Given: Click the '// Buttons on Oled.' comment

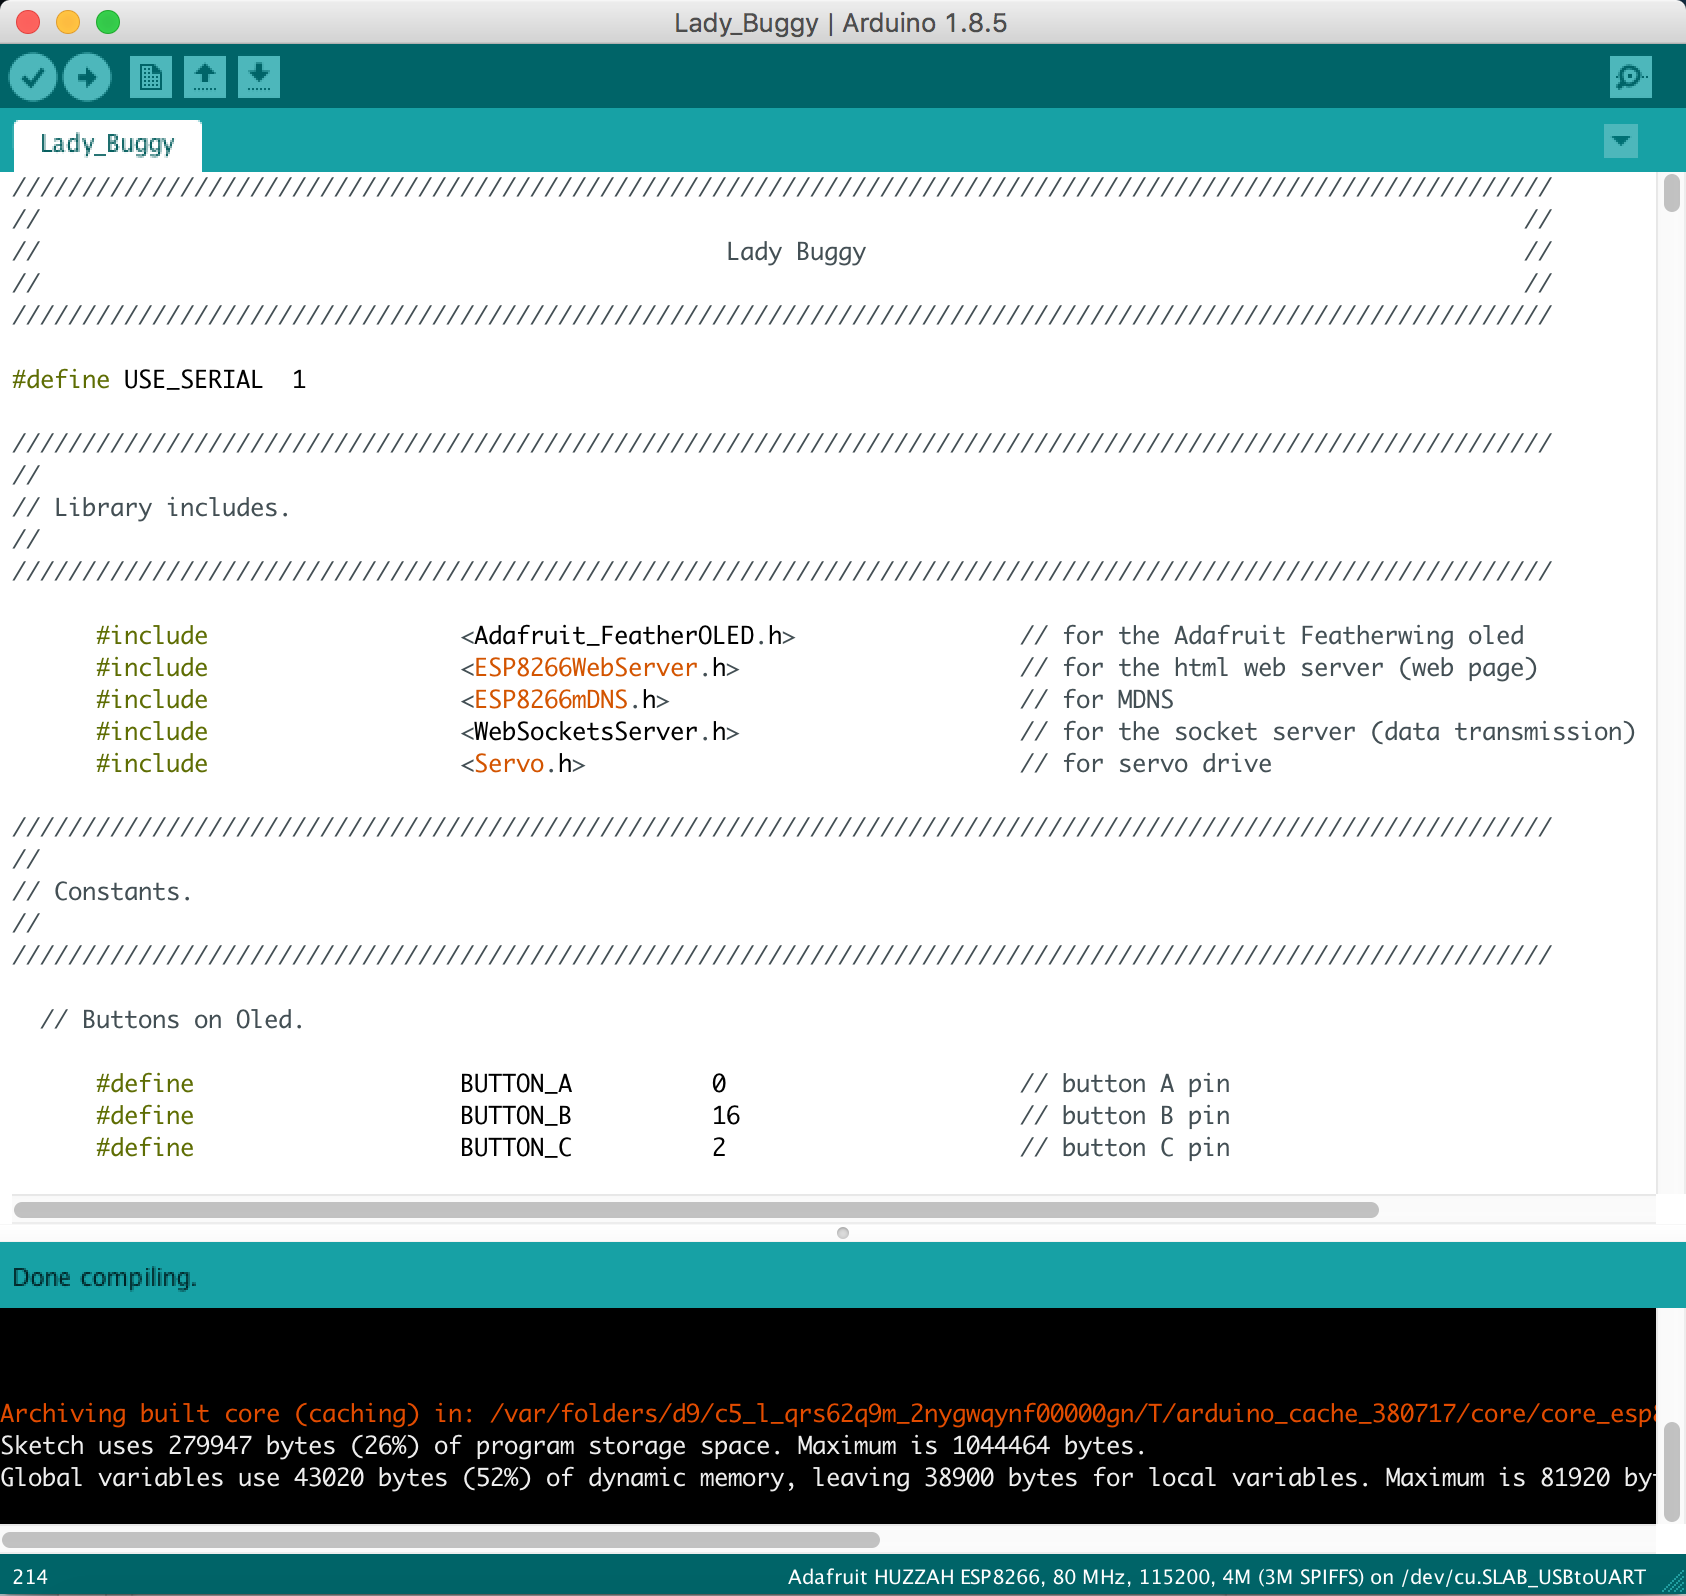Looking at the screenshot, I should point(172,1020).
